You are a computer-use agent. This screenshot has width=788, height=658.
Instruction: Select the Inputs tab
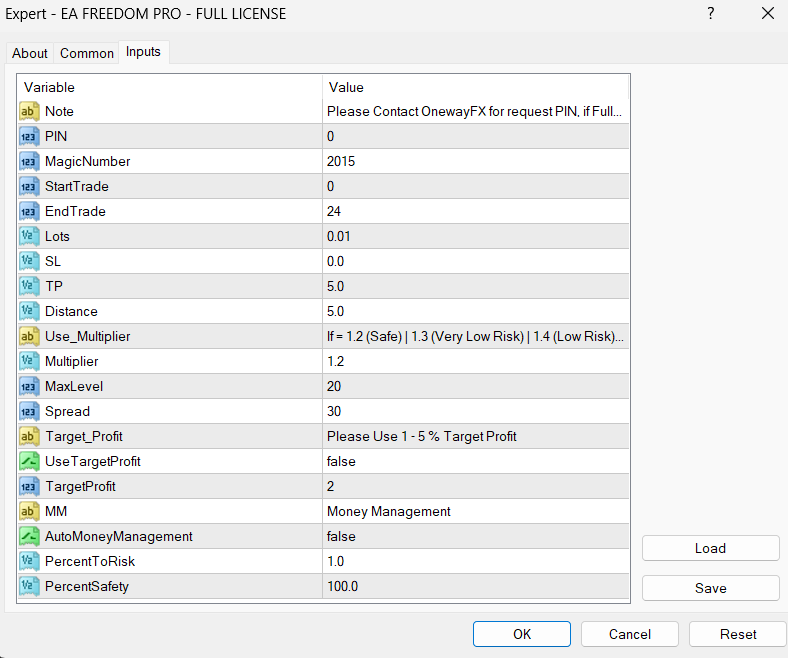coord(143,52)
